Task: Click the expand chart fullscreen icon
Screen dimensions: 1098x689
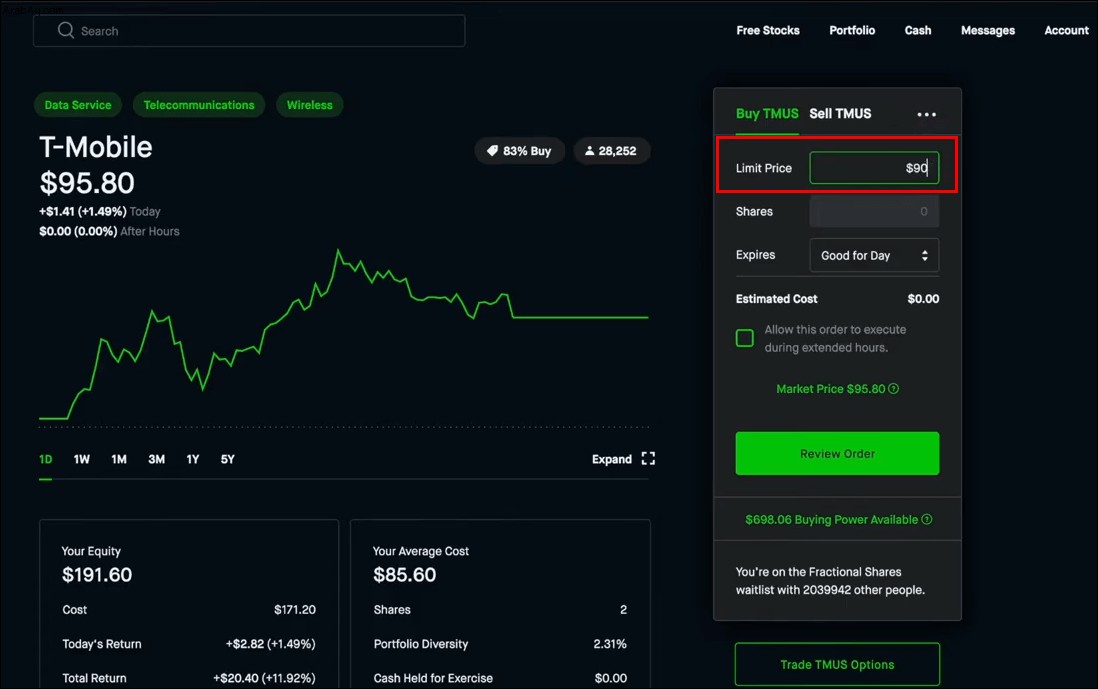Action: 648,459
